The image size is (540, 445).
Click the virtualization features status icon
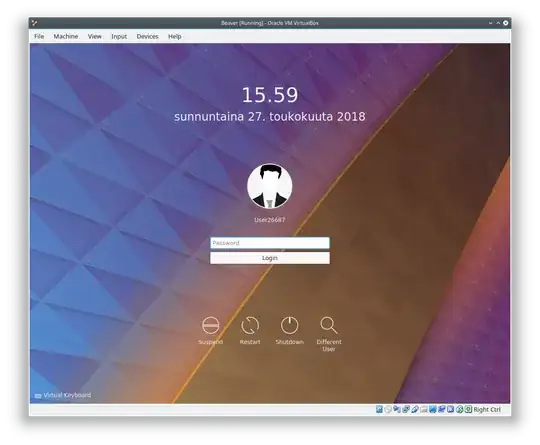click(450, 409)
